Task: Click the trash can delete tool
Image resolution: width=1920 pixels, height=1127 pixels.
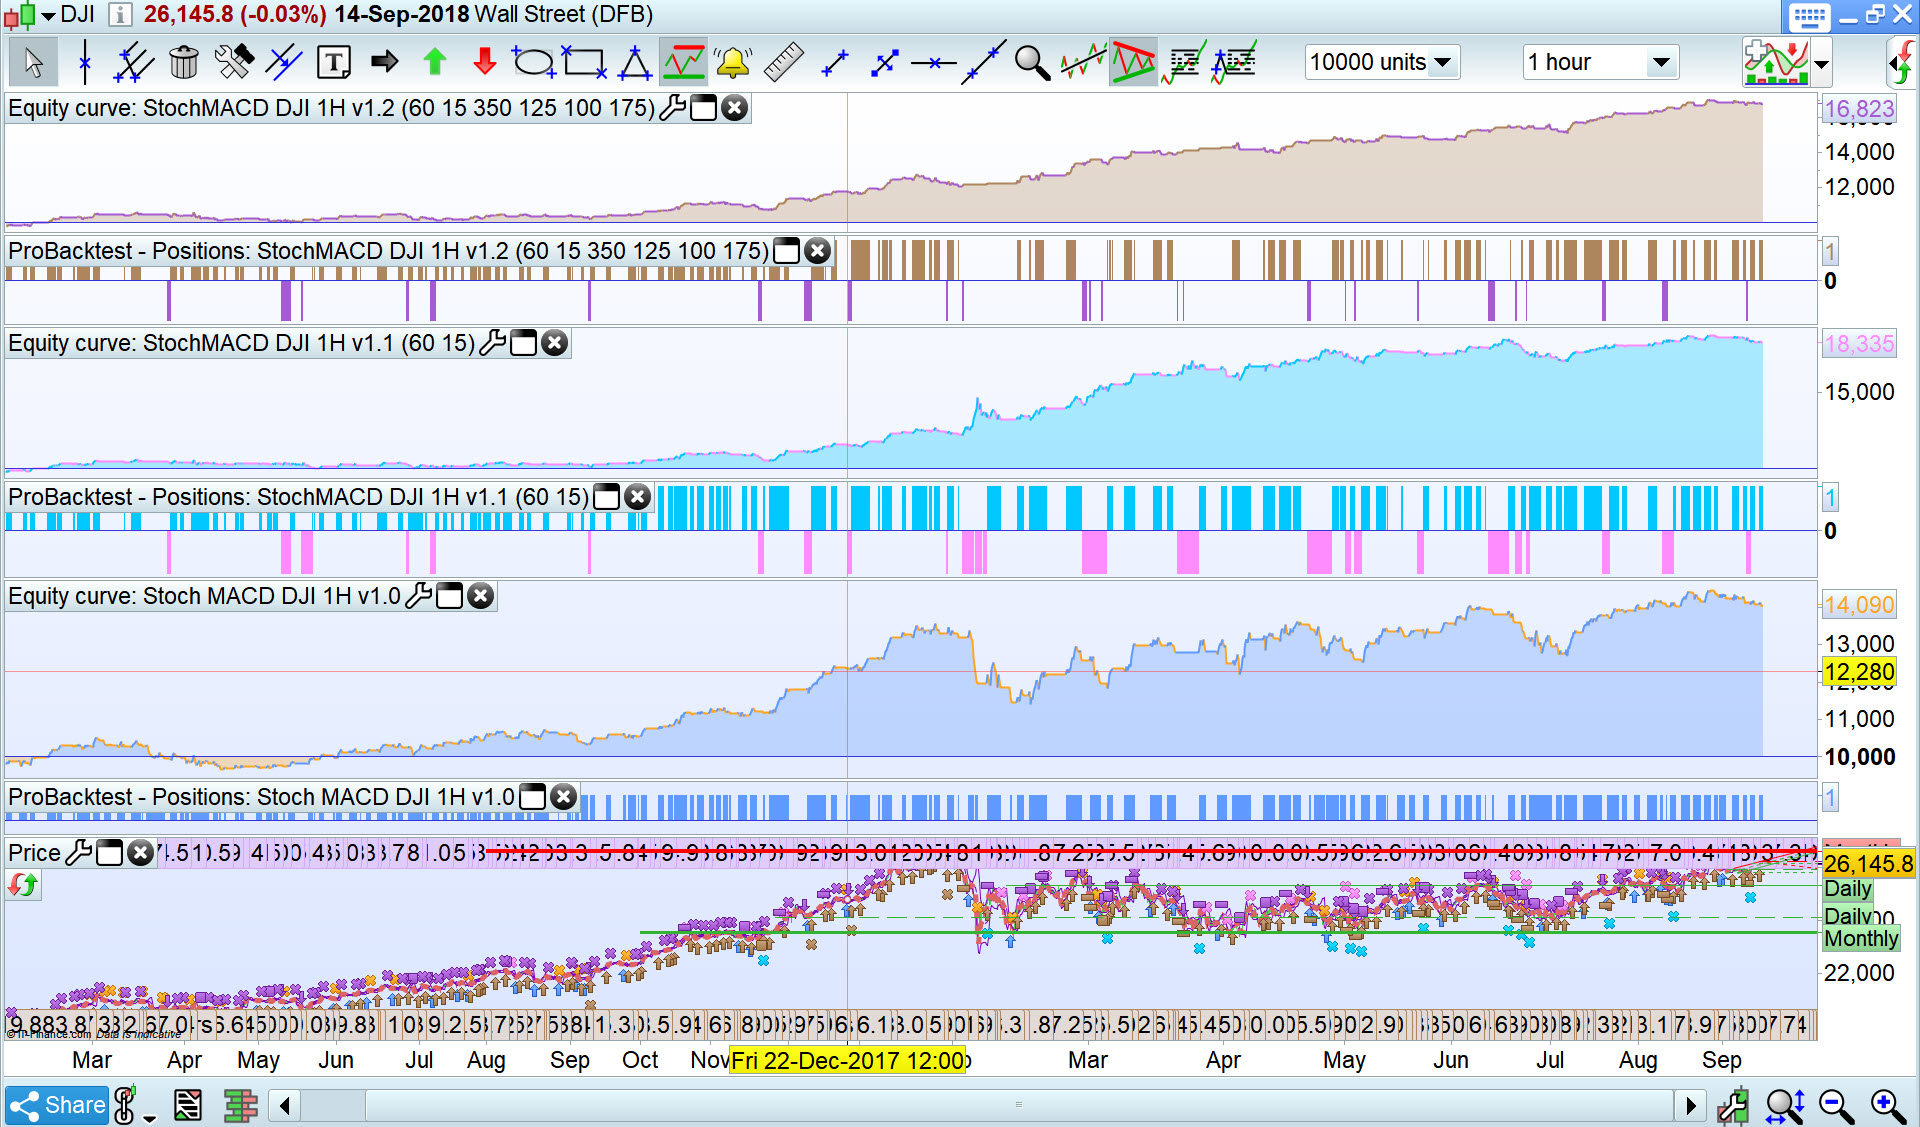Action: coord(184,63)
